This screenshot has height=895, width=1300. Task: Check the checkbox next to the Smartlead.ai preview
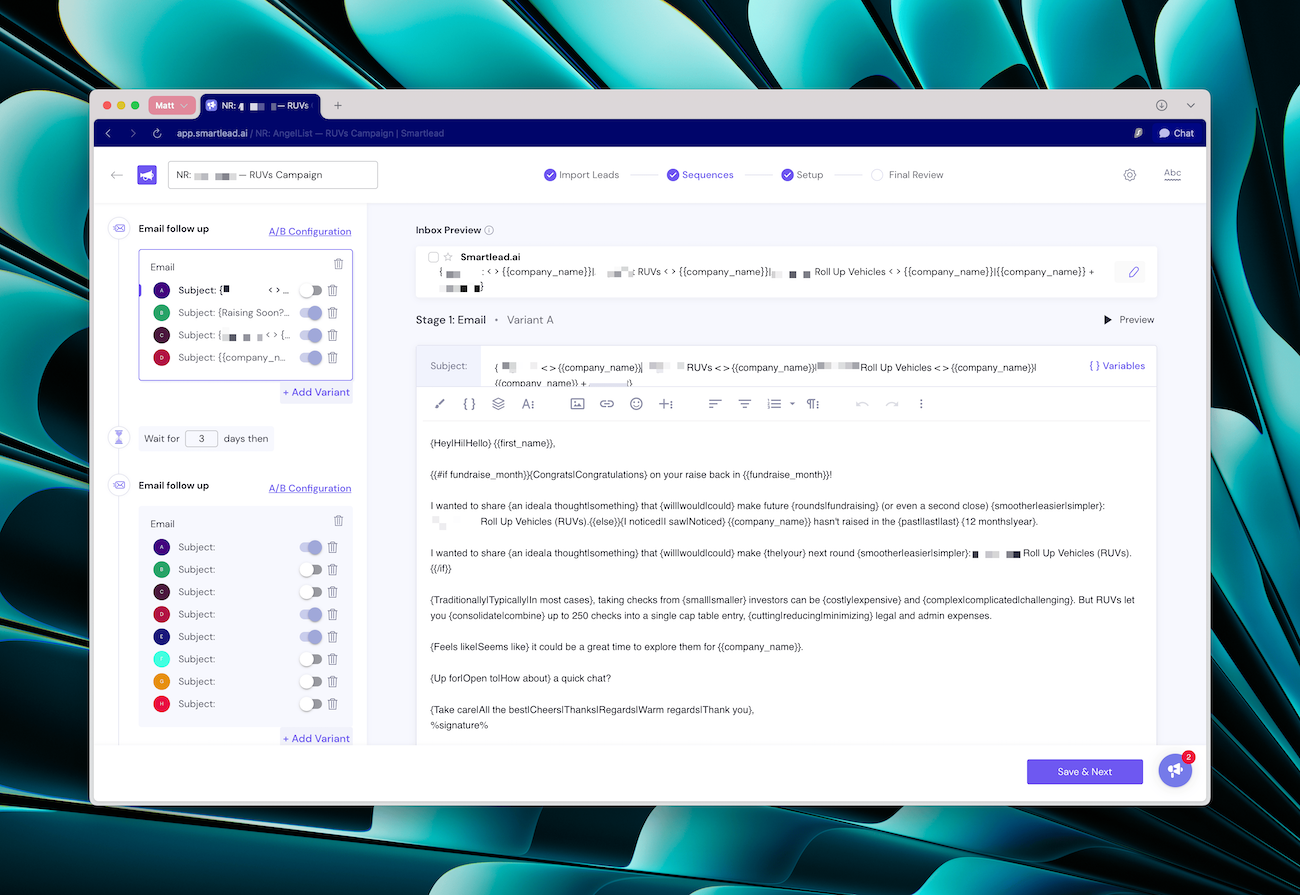432,256
